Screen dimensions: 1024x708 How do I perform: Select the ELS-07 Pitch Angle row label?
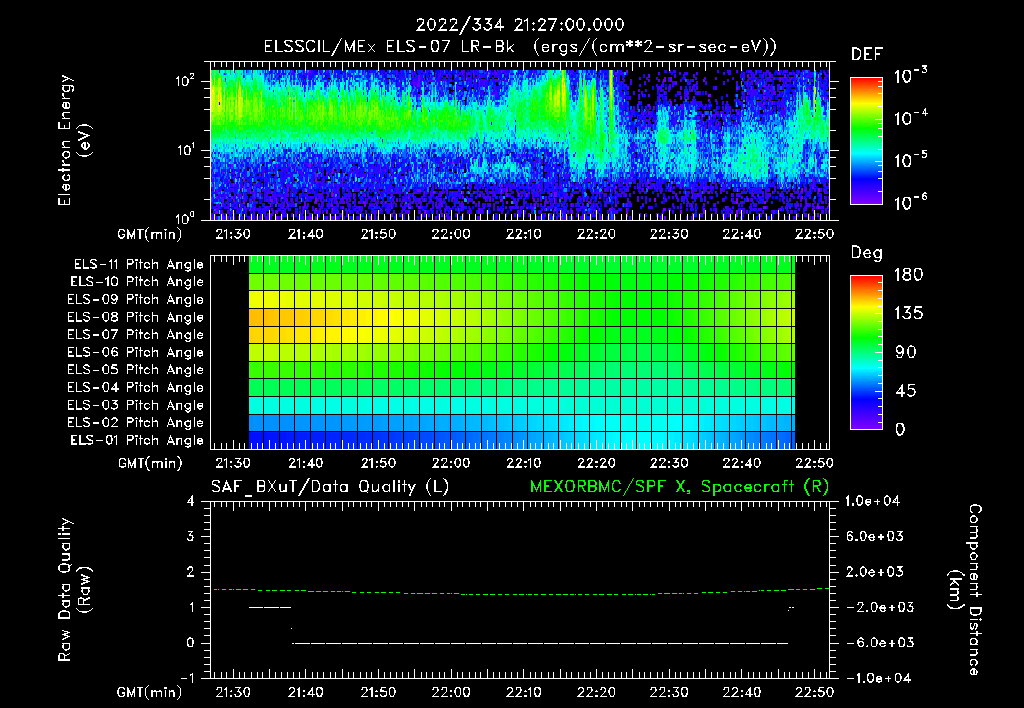pyautogui.click(x=136, y=335)
